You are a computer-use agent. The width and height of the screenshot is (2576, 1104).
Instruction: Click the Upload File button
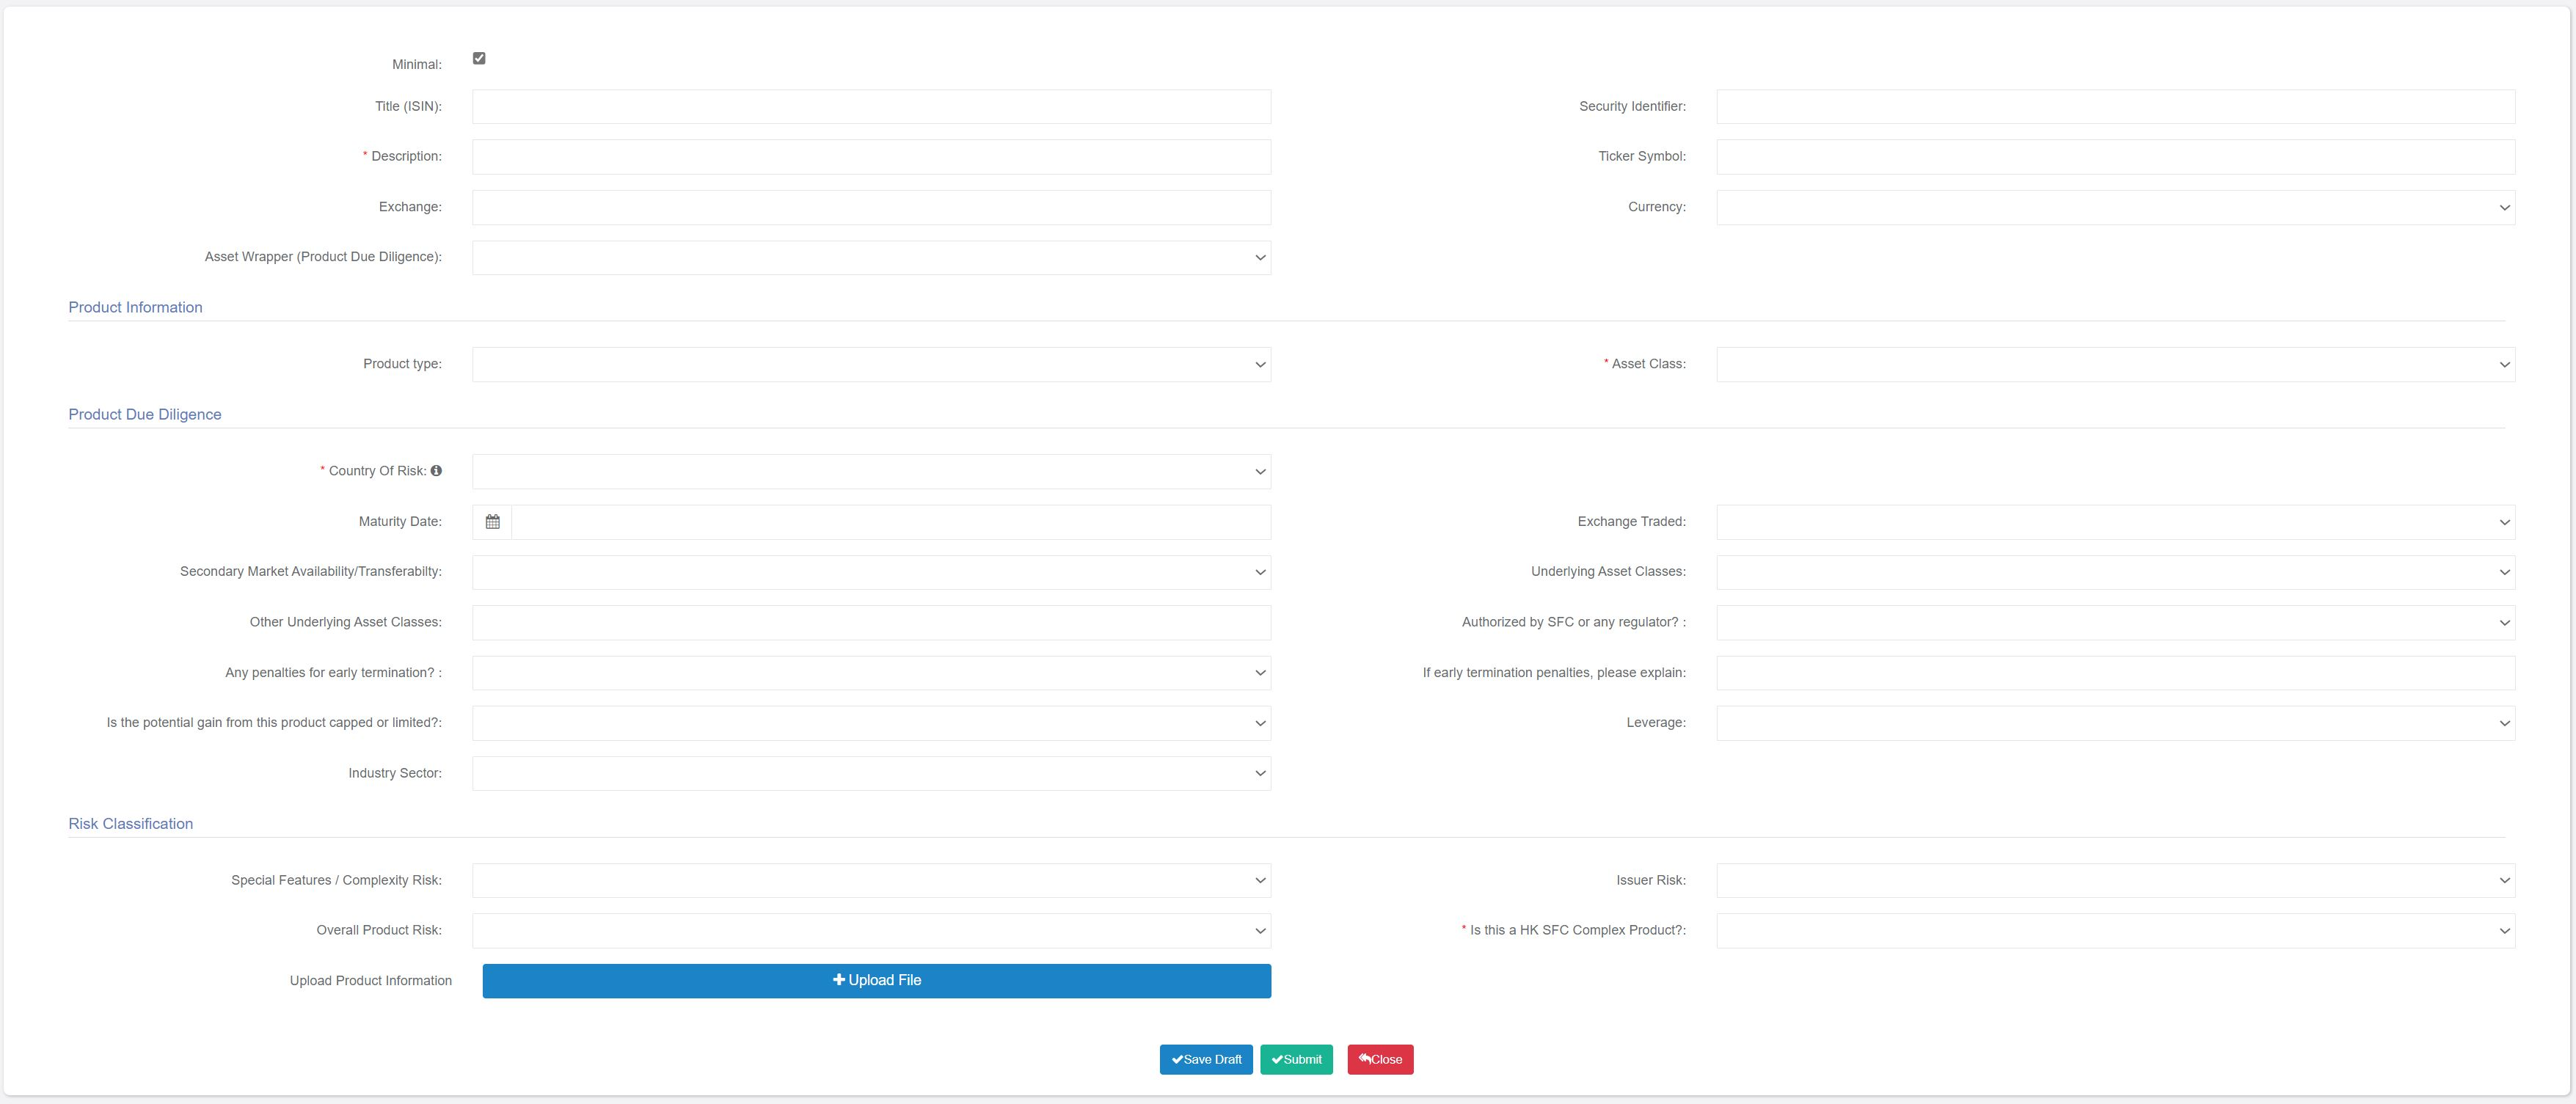click(876, 981)
